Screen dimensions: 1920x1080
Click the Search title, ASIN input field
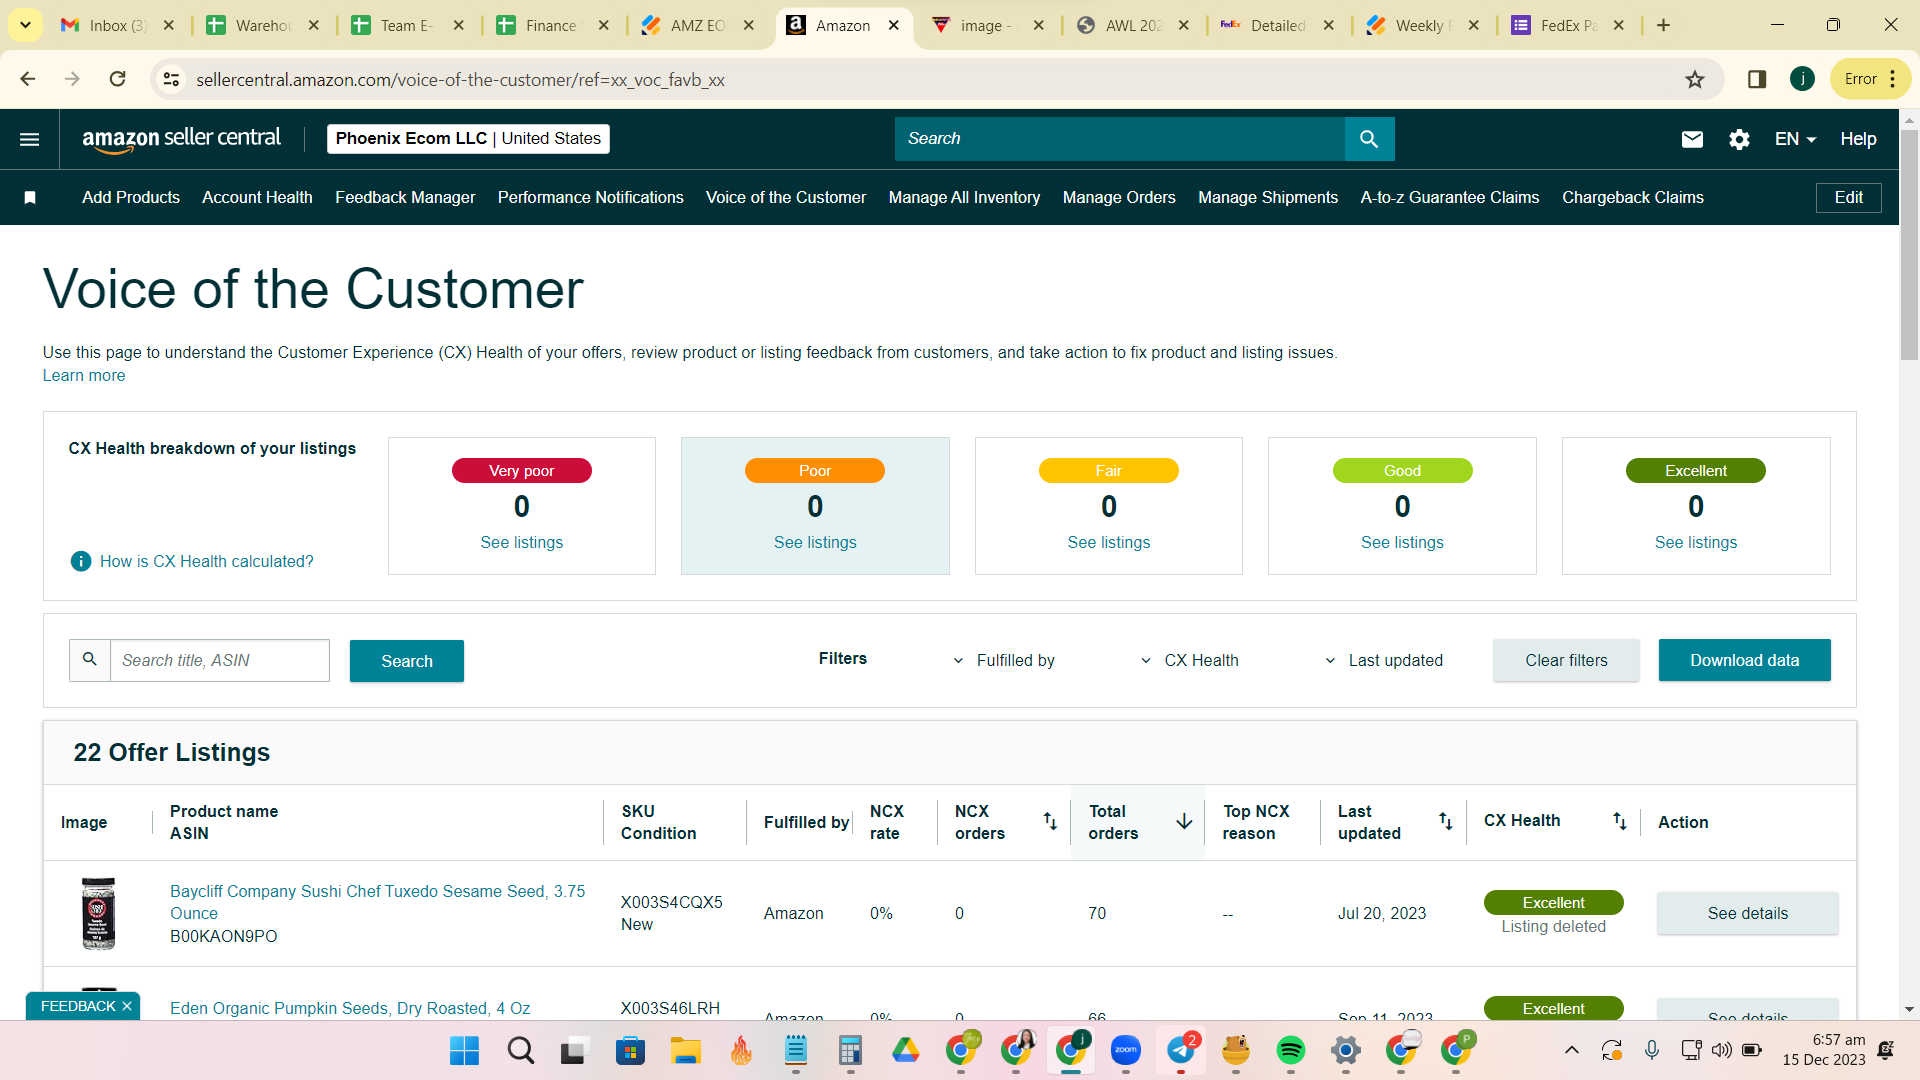click(219, 660)
